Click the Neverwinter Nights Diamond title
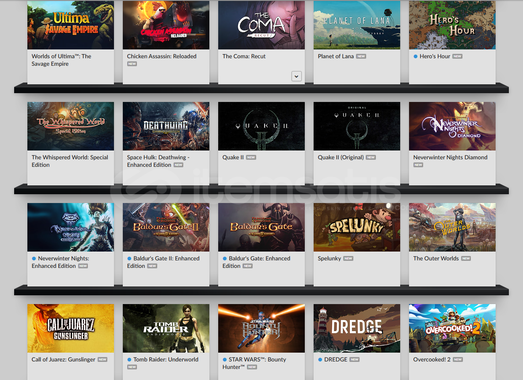 [x=450, y=157]
